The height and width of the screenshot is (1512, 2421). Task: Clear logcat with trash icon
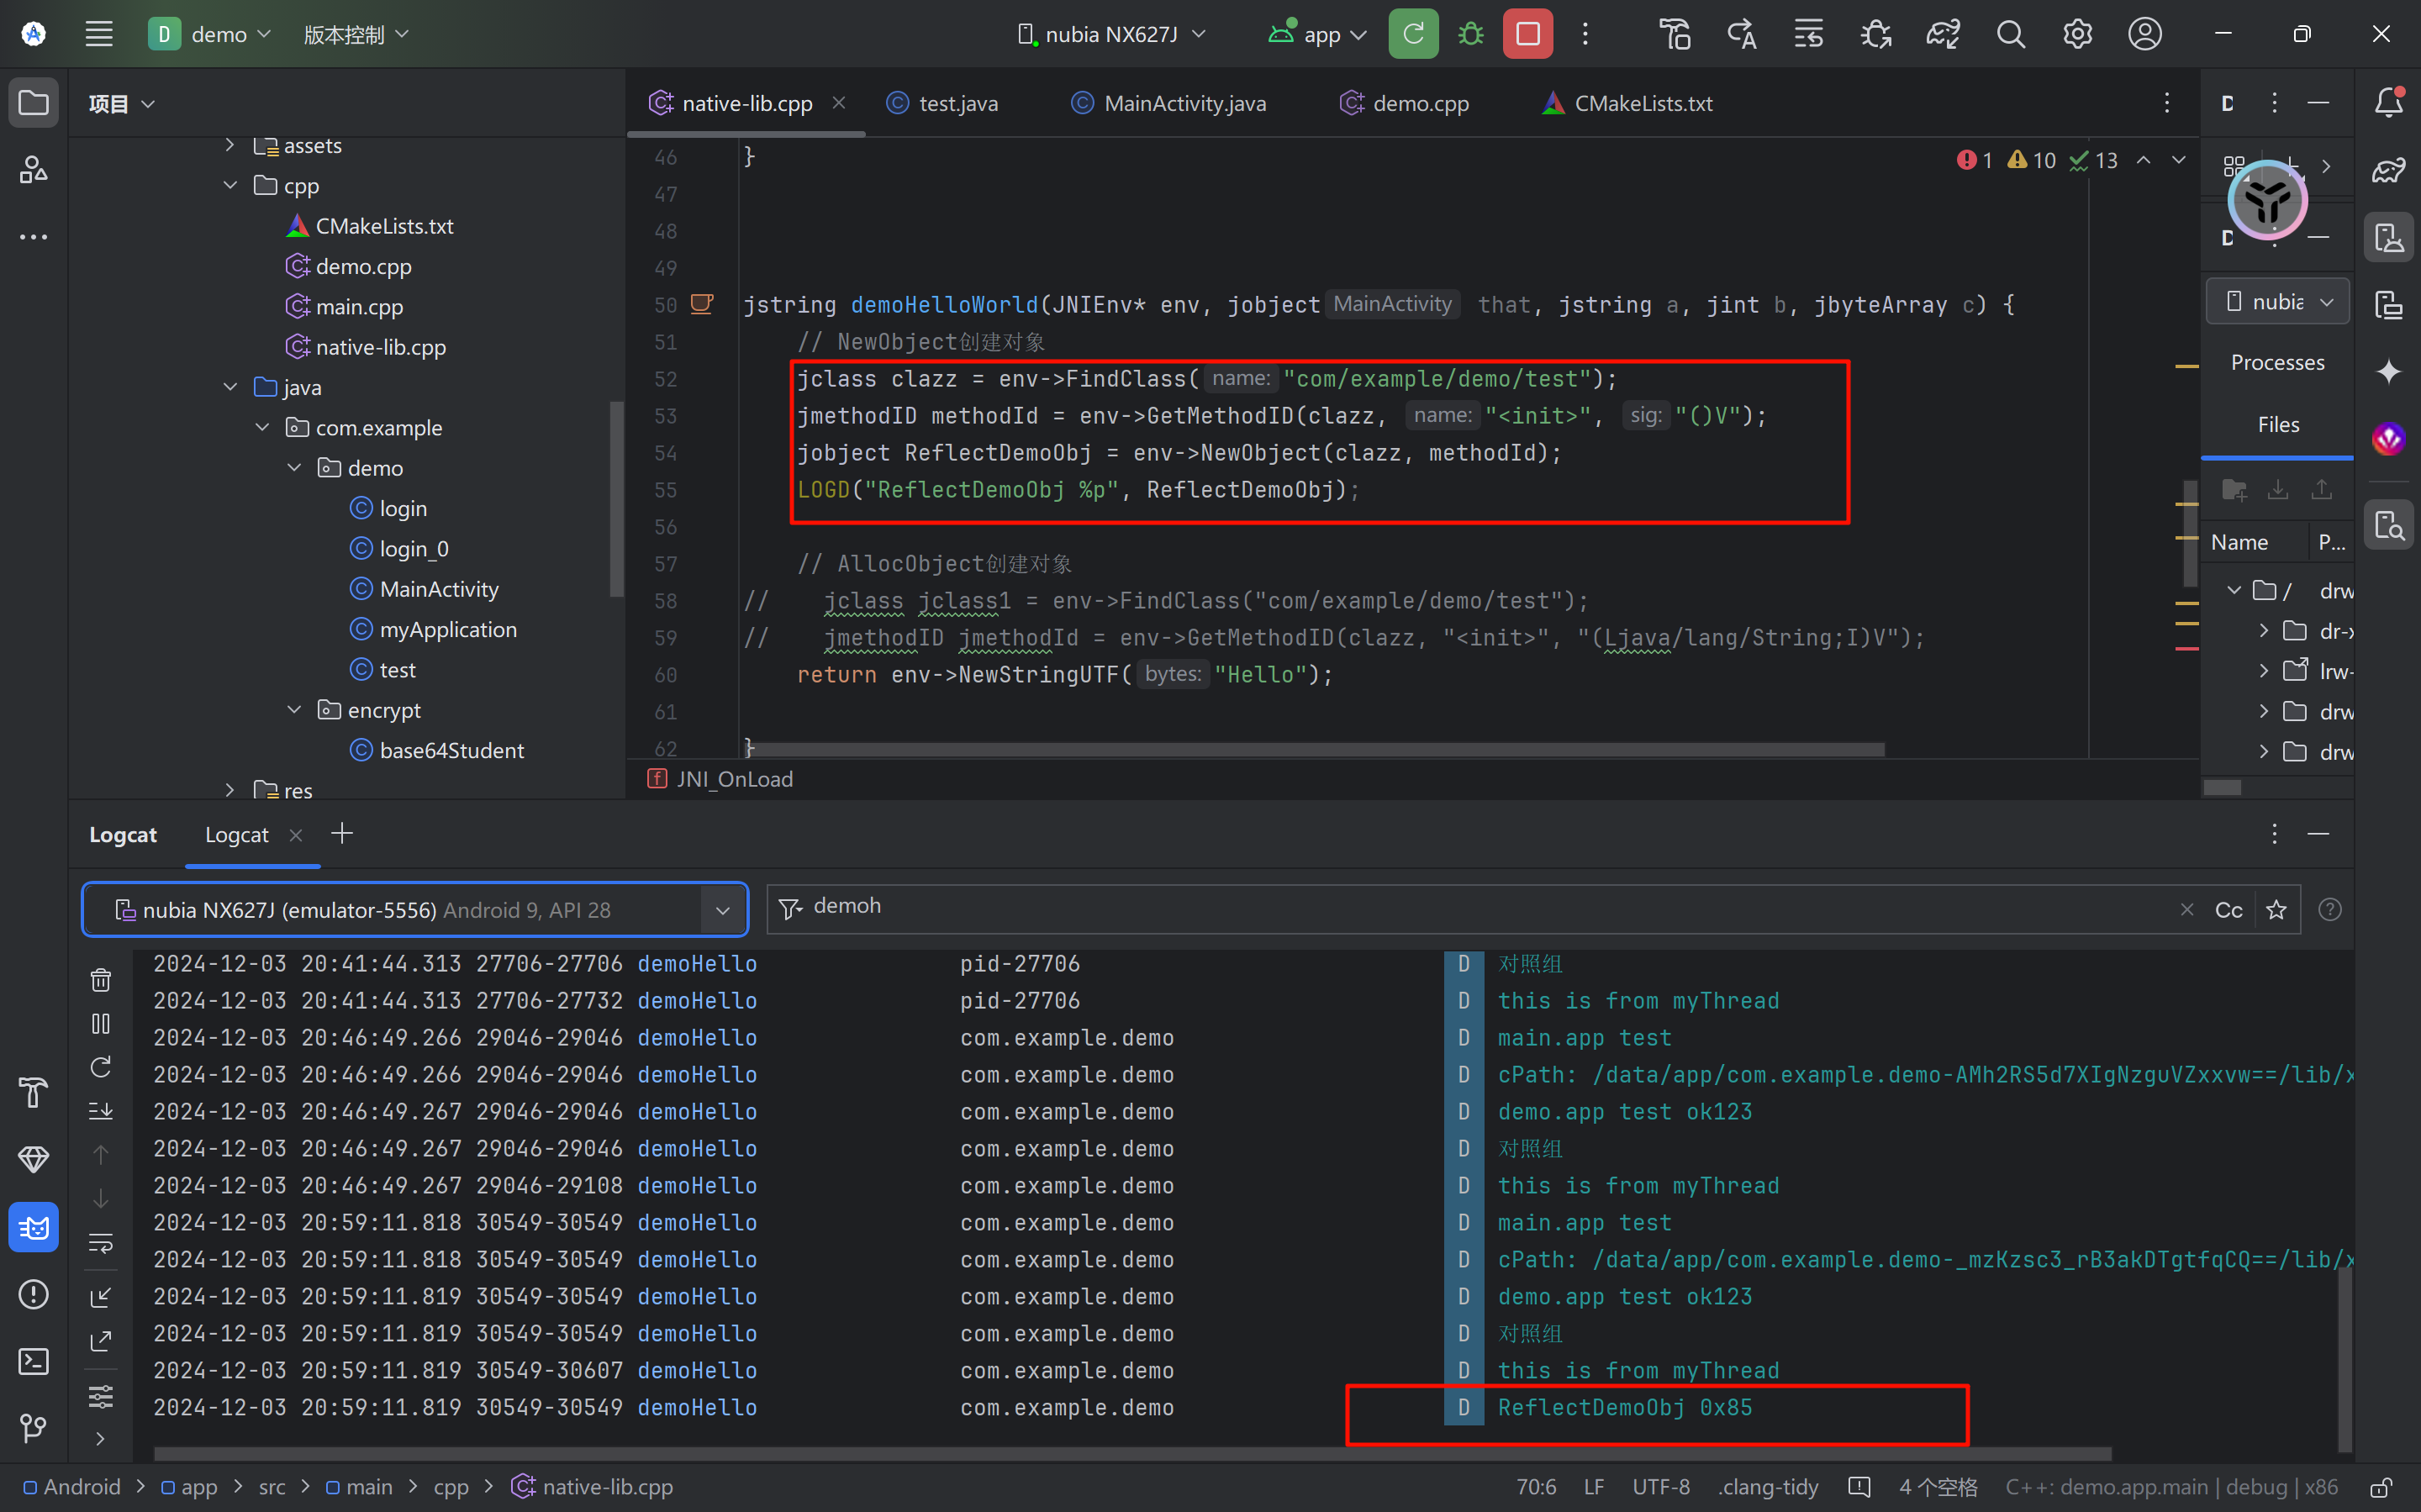(101, 980)
